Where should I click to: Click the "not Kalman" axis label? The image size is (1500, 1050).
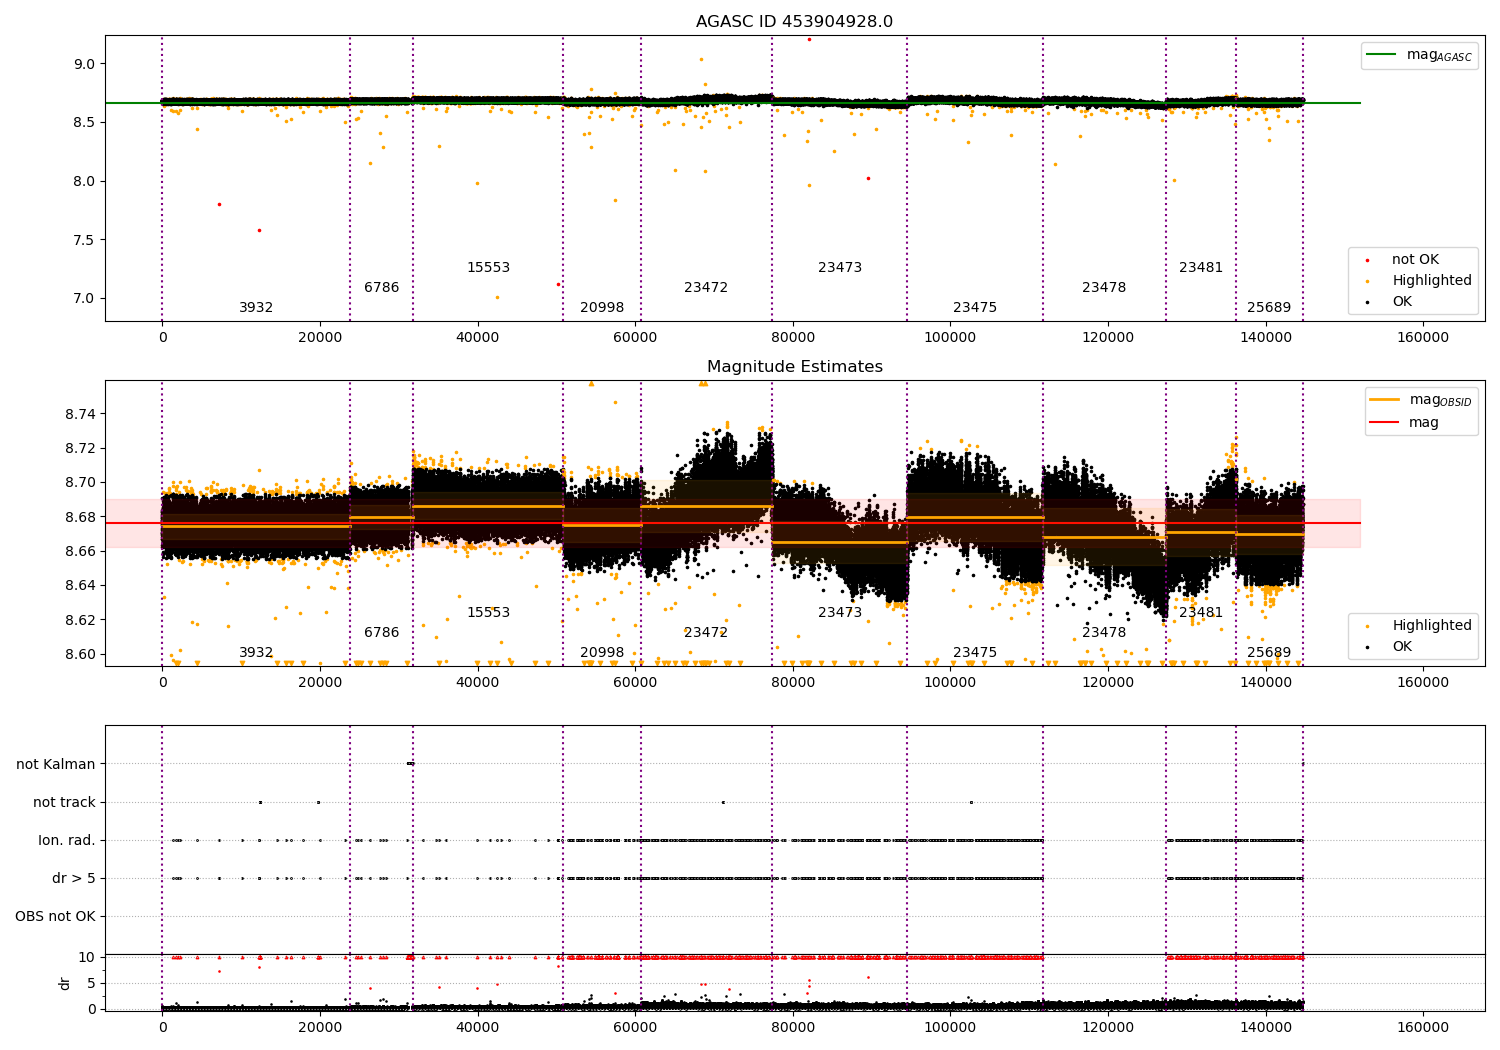pyautogui.click(x=56, y=764)
